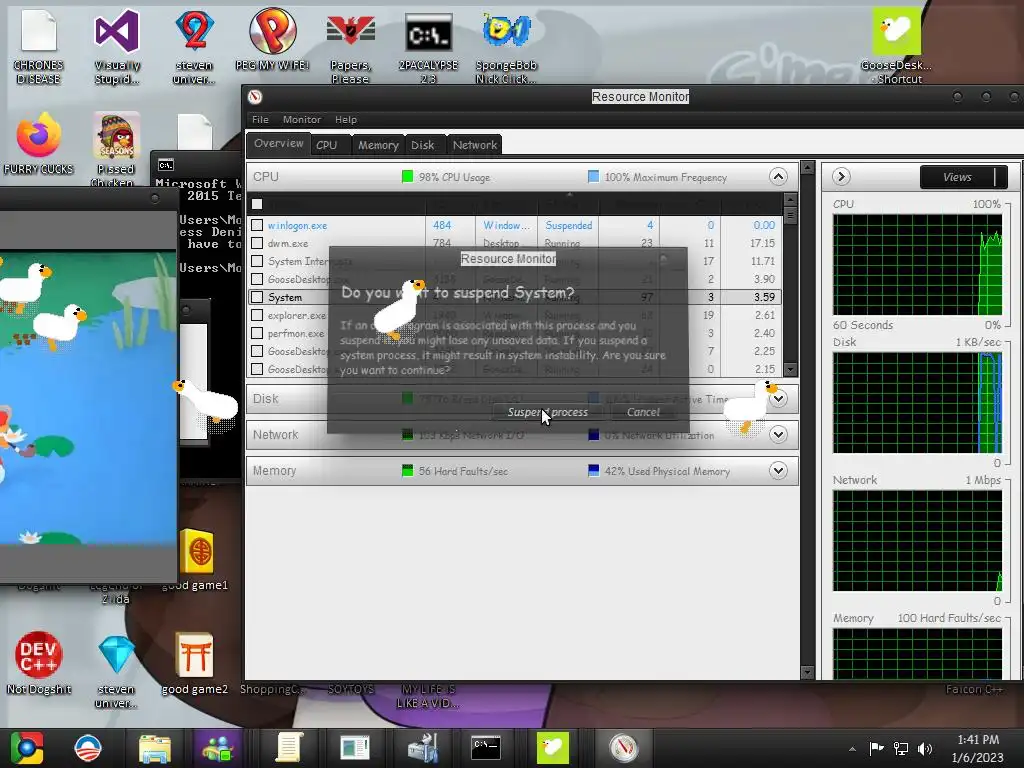The width and height of the screenshot is (1024, 768).
Task: Cancel the suspend System dialog
Action: pyautogui.click(x=643, y=412)
